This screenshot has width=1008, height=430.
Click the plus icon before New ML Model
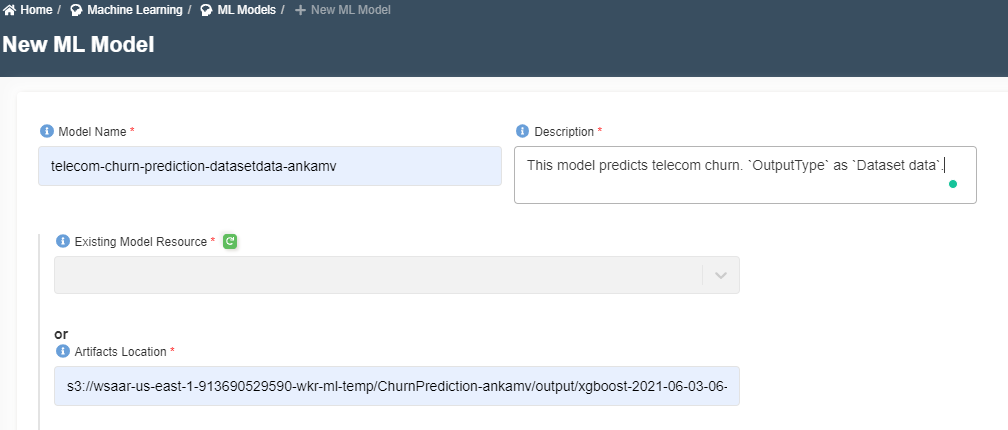[x=300, y=11]
